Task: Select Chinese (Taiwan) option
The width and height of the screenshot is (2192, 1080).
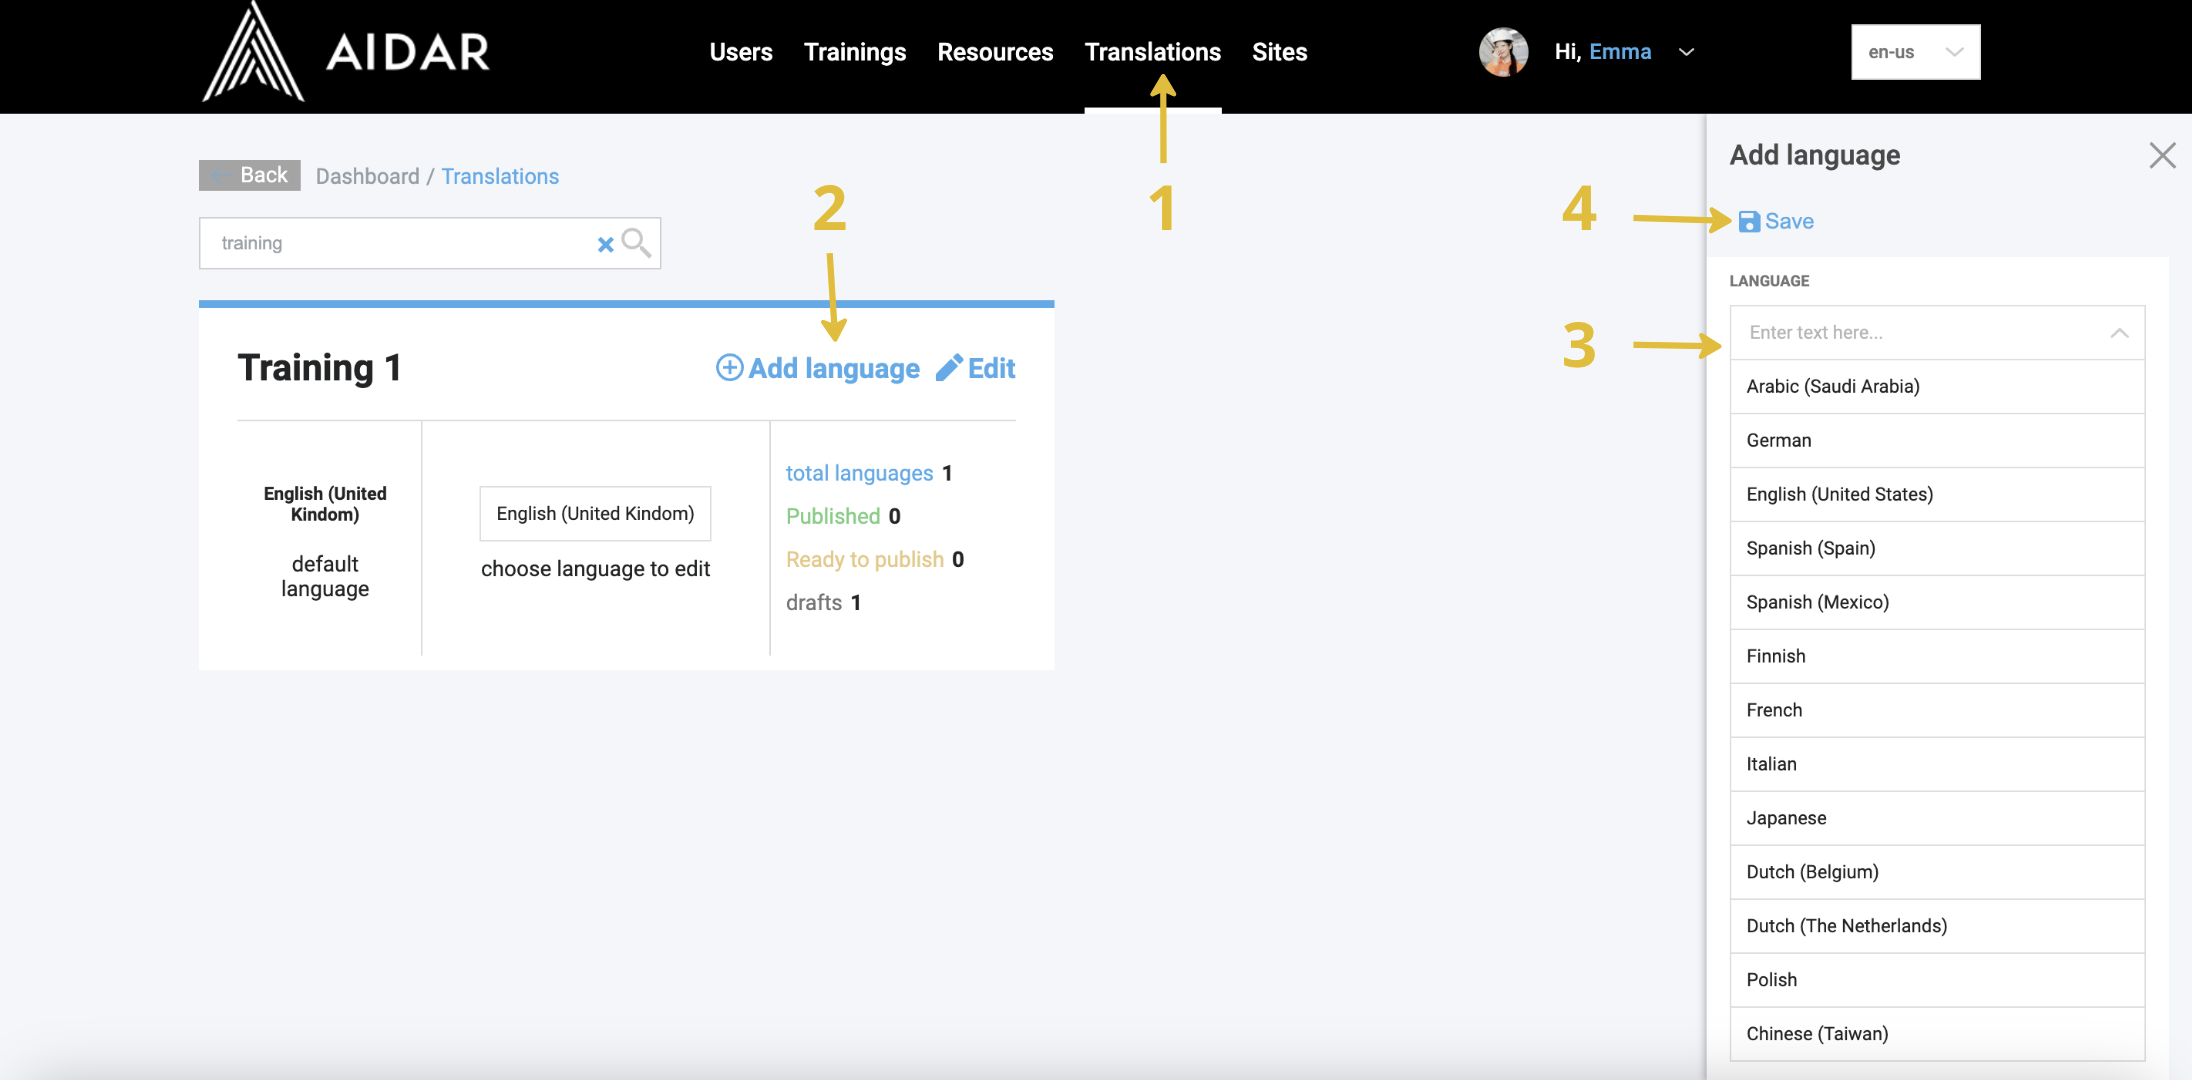Action: [1937, 1035]
